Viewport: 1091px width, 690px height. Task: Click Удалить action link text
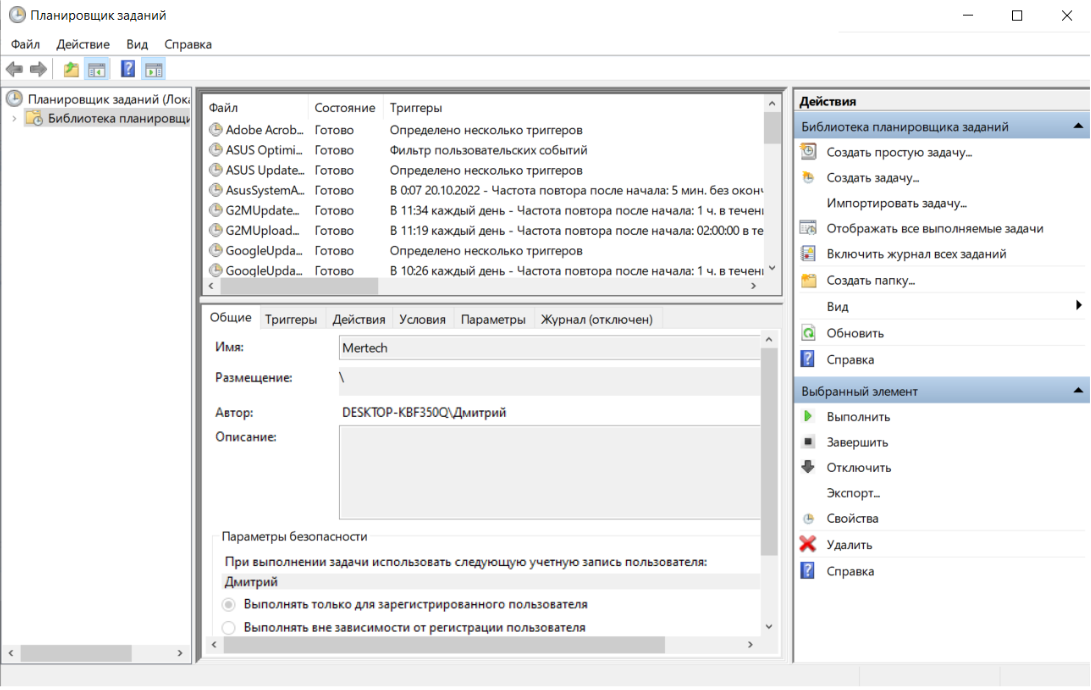(x=849, y=545)
